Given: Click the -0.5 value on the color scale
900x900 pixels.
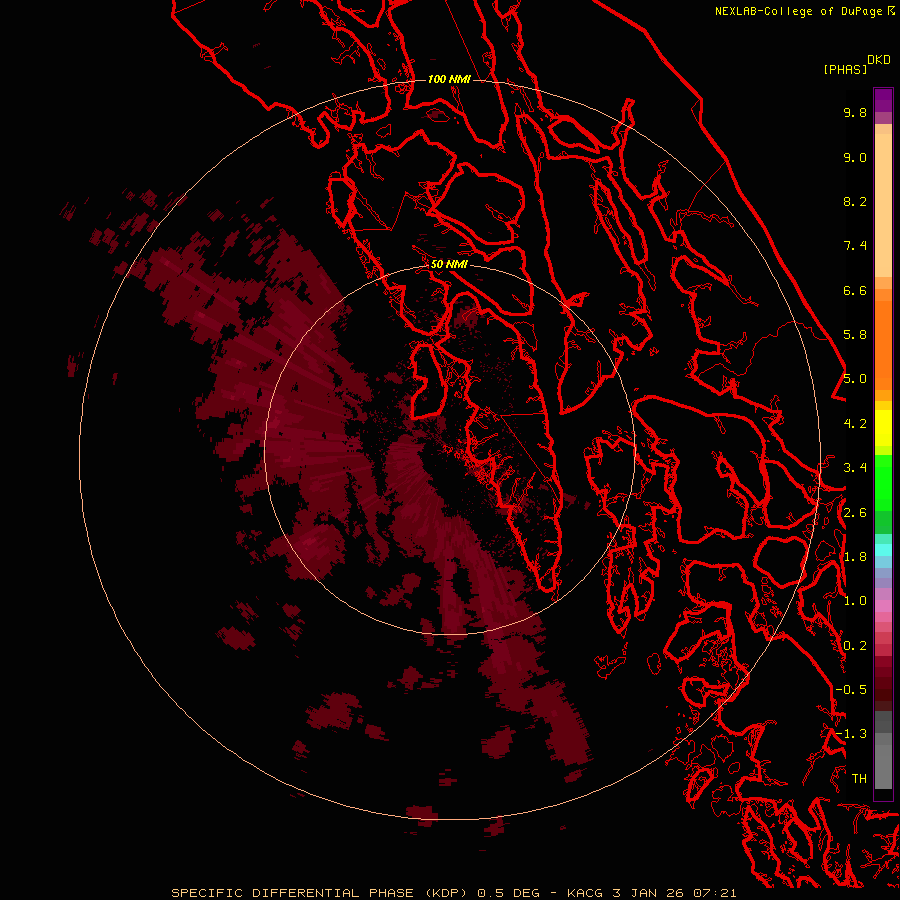Looking at the screenshot, I should click(x=851, y=690).
